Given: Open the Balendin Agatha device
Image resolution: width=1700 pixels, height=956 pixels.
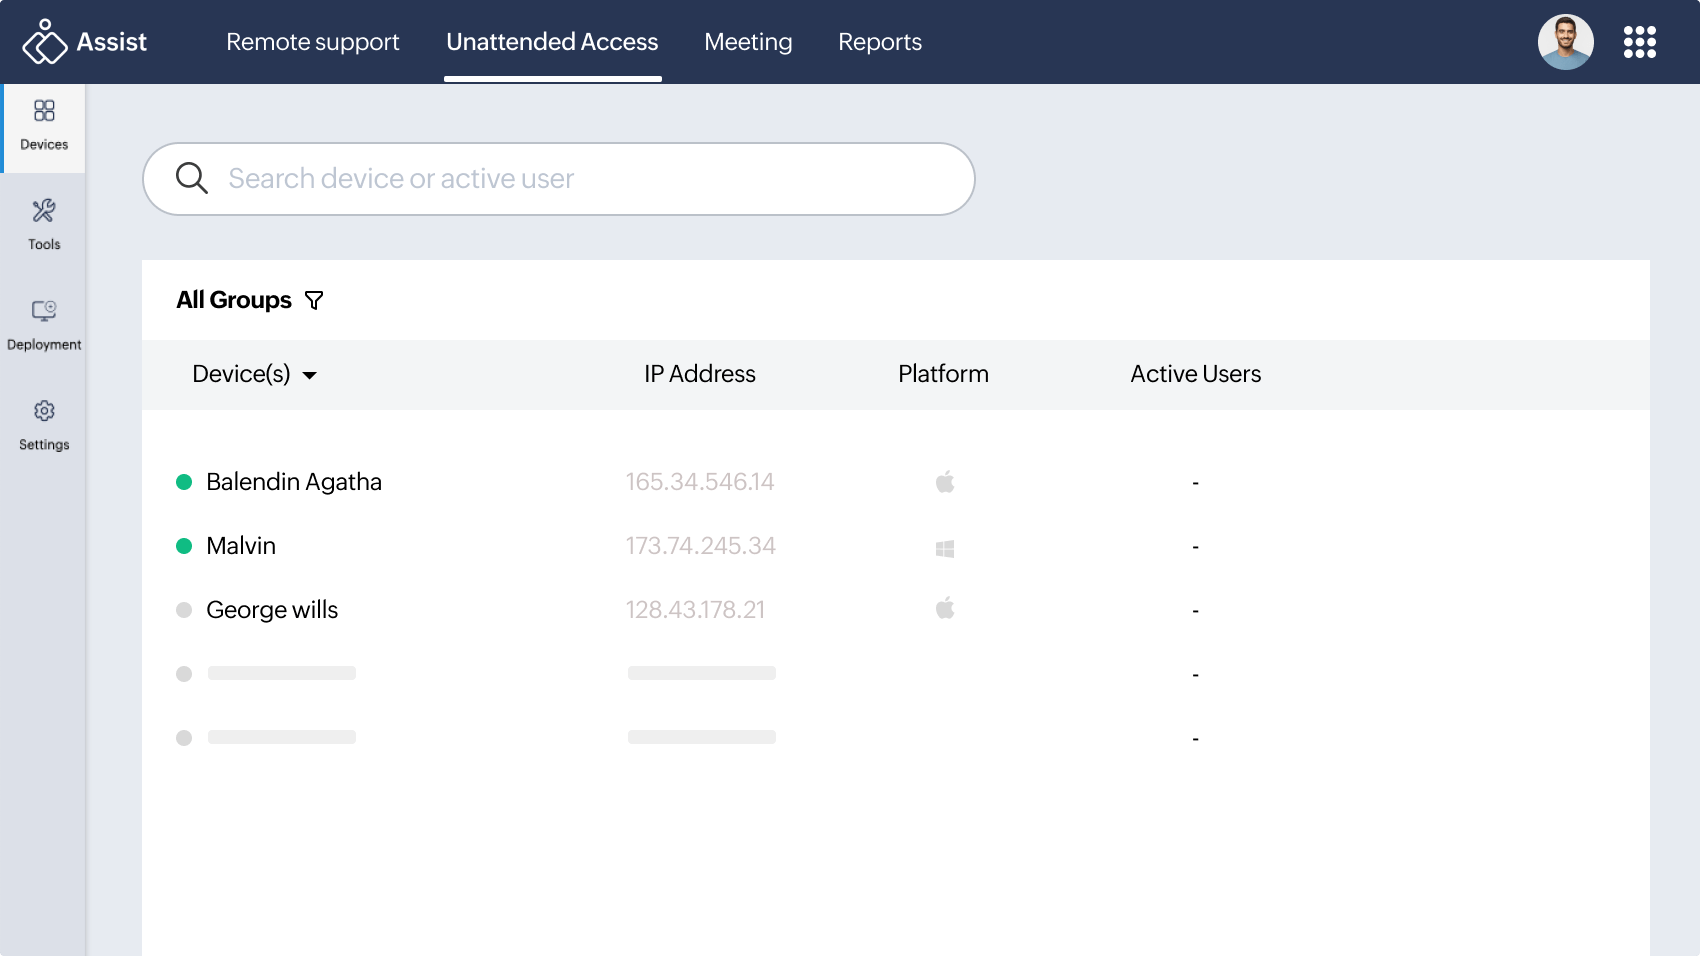Looking at the screenshot, I should coord(294,482).
